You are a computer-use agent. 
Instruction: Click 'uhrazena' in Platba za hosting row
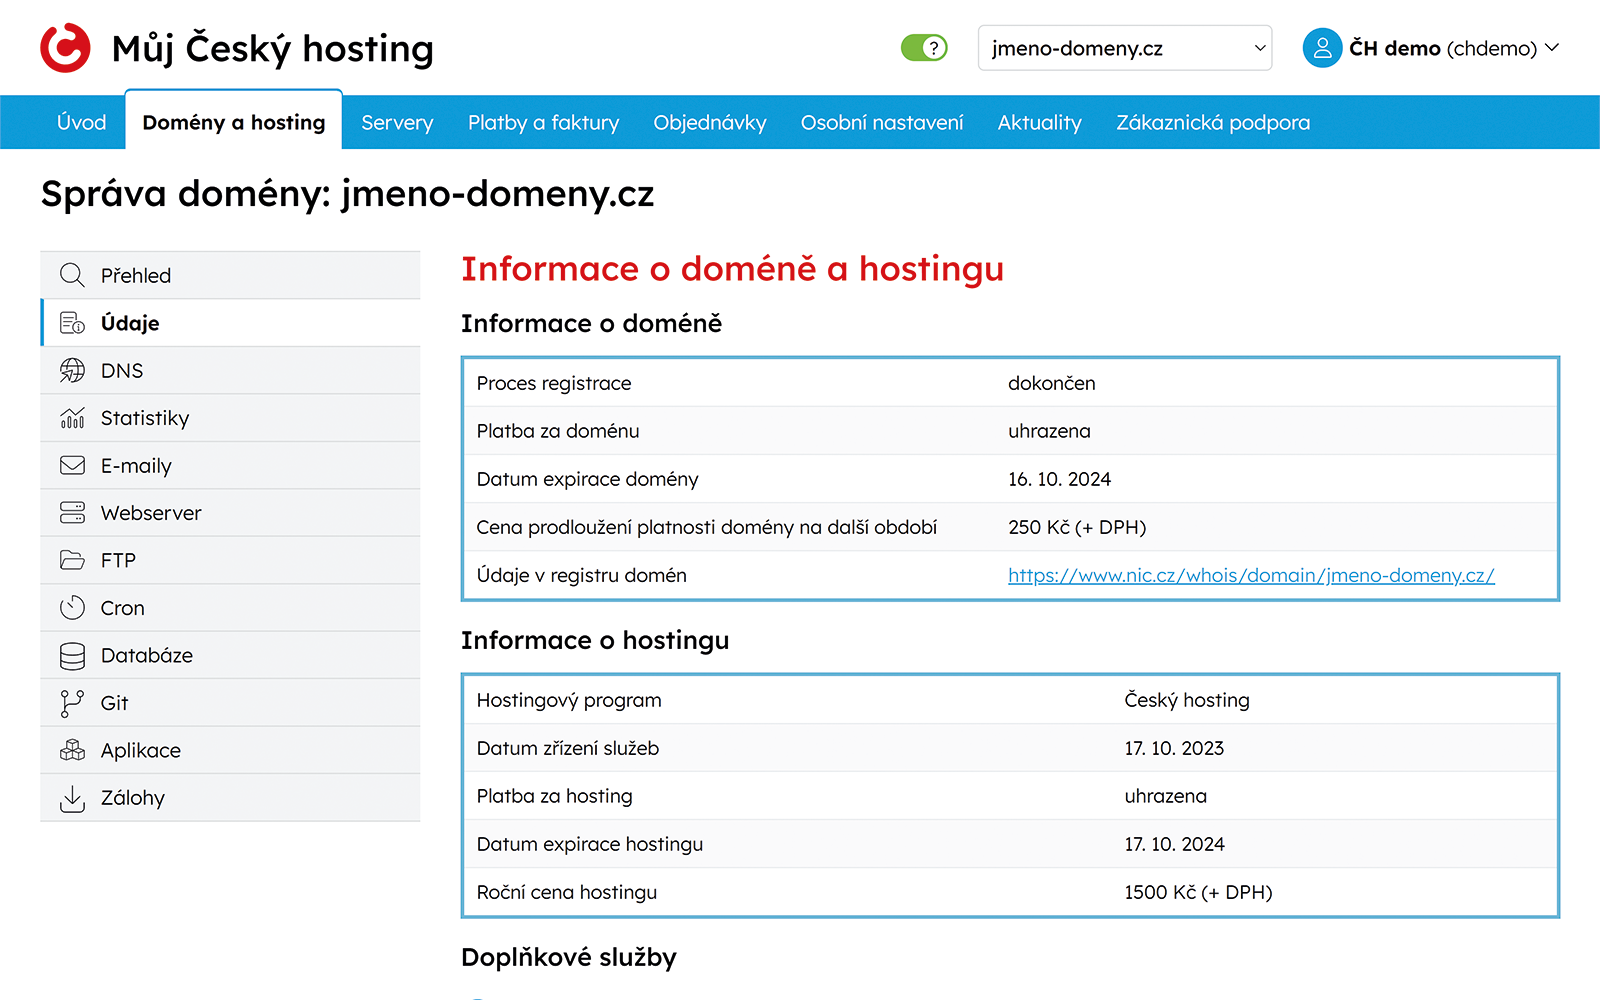point(1165,796)
